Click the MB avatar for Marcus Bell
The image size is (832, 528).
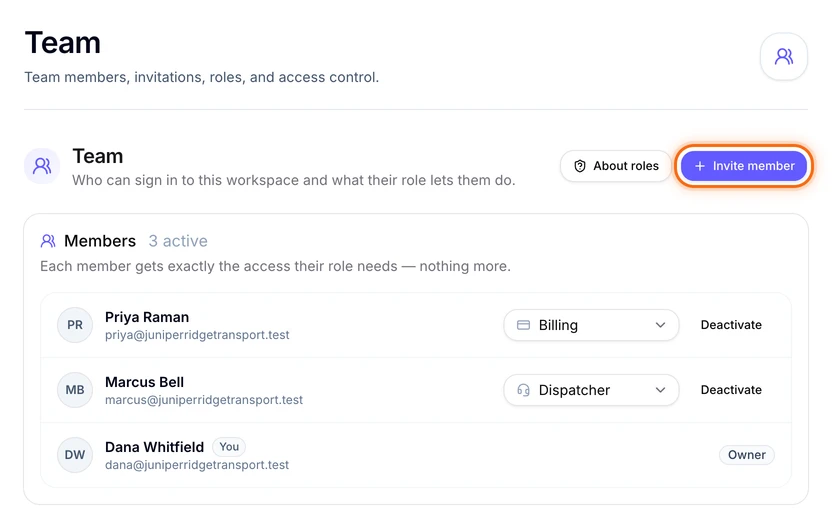(75, 390)
